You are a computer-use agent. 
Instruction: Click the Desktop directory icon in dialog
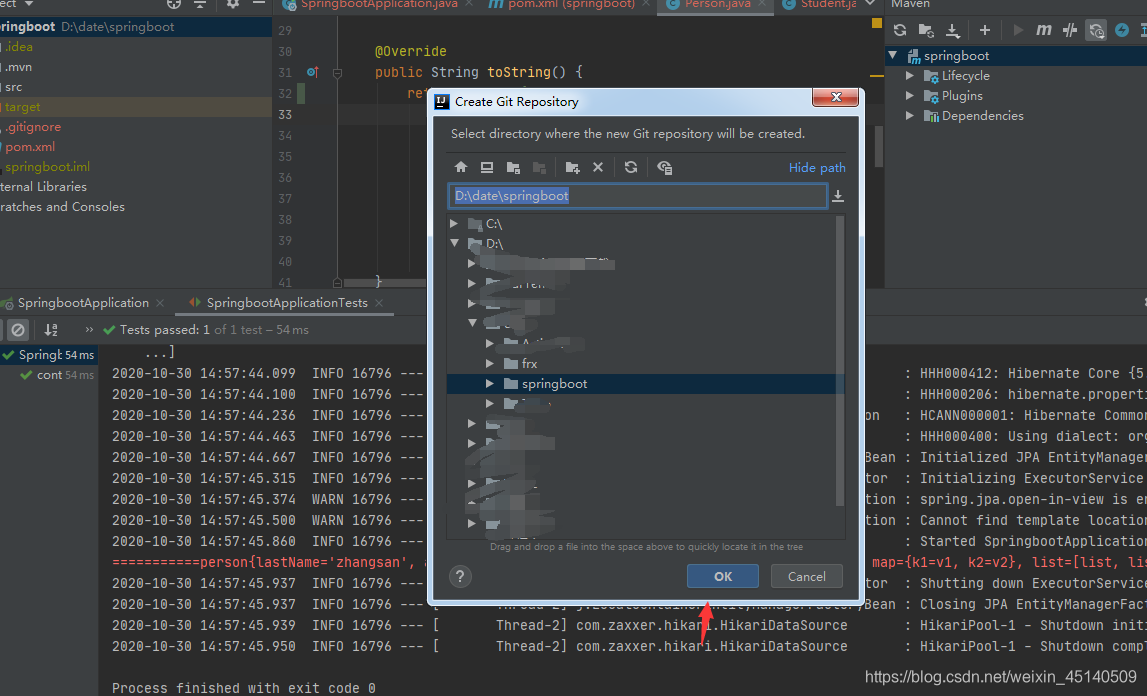(x=486, y=167)
